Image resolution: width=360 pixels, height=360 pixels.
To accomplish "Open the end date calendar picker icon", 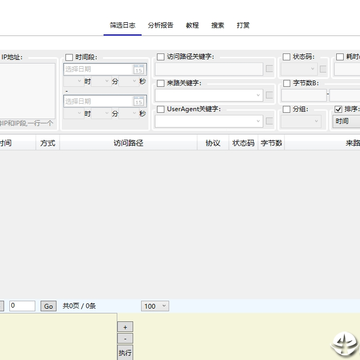I will click(139, 101).
